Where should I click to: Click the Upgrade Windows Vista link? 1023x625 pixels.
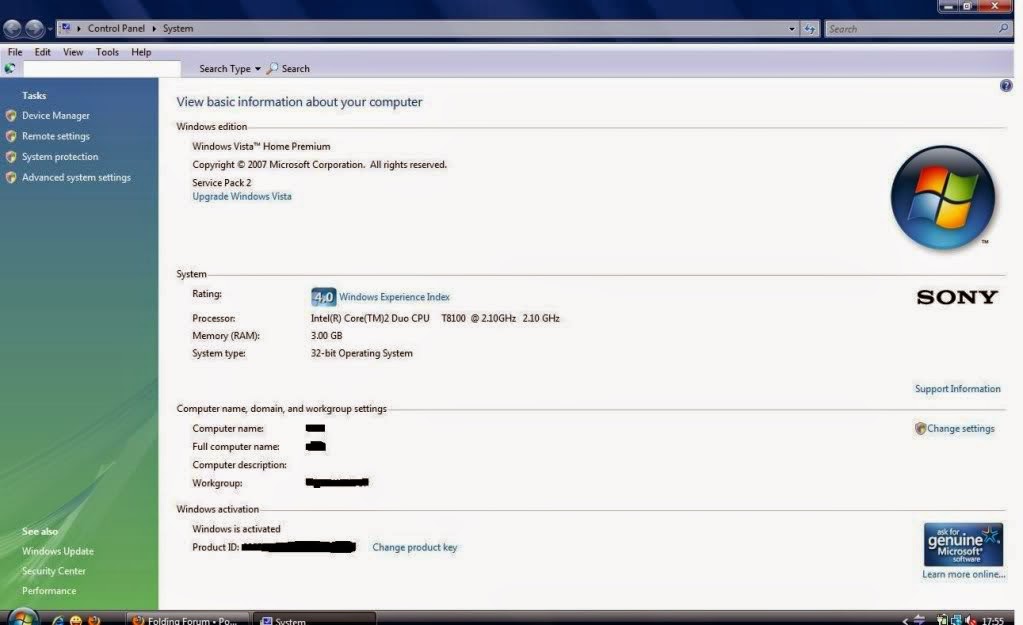(x=241, y=196)
